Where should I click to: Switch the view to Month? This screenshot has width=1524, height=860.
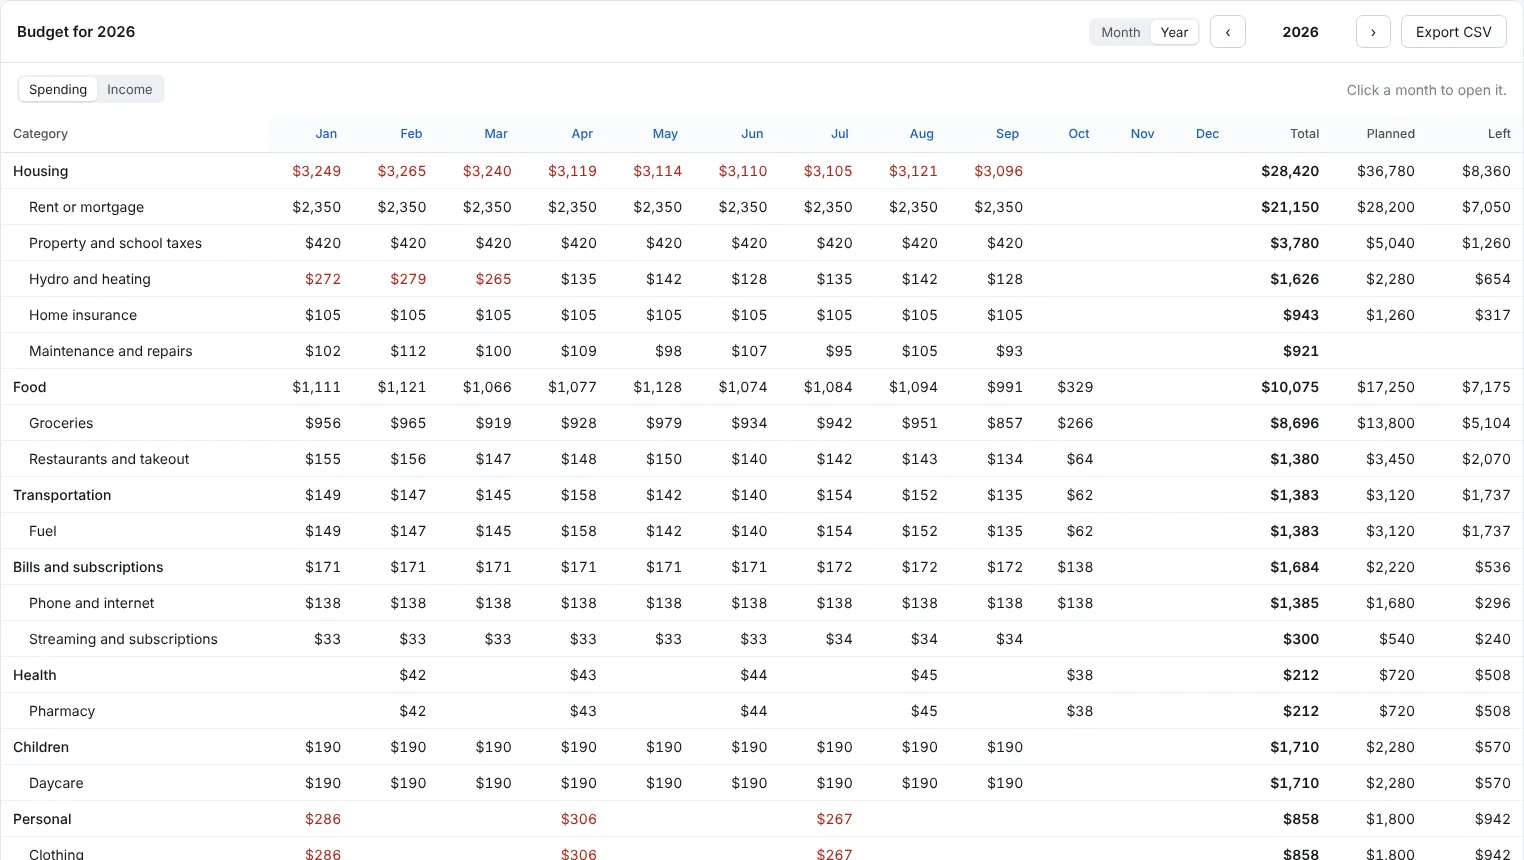1121,32
